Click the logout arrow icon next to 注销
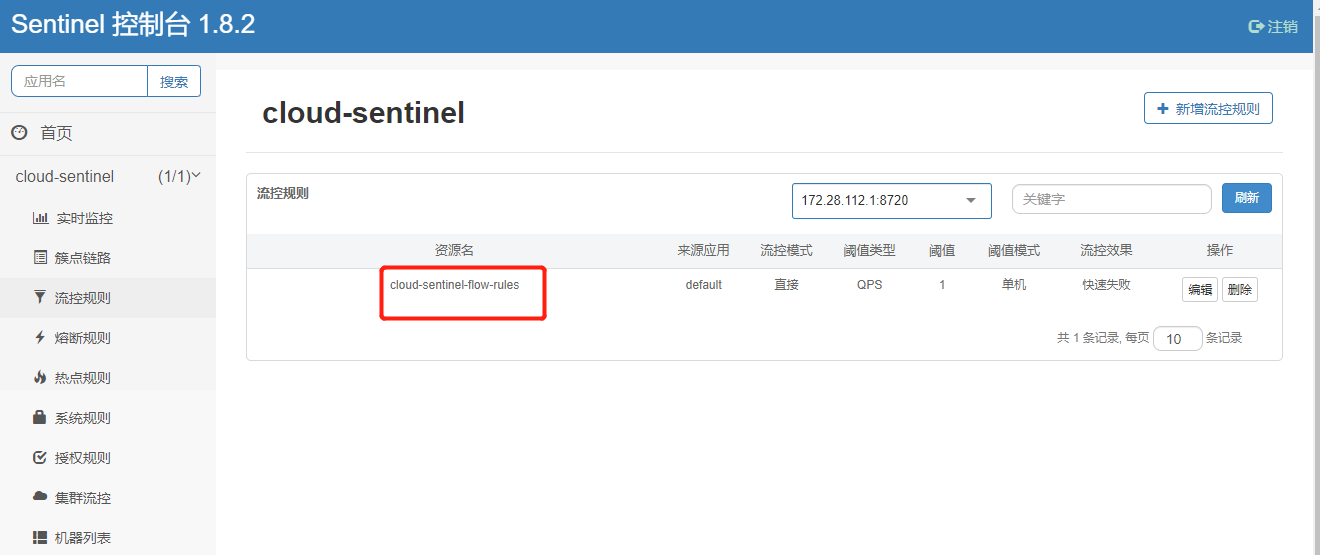1320x555 pixels. 1257,27
